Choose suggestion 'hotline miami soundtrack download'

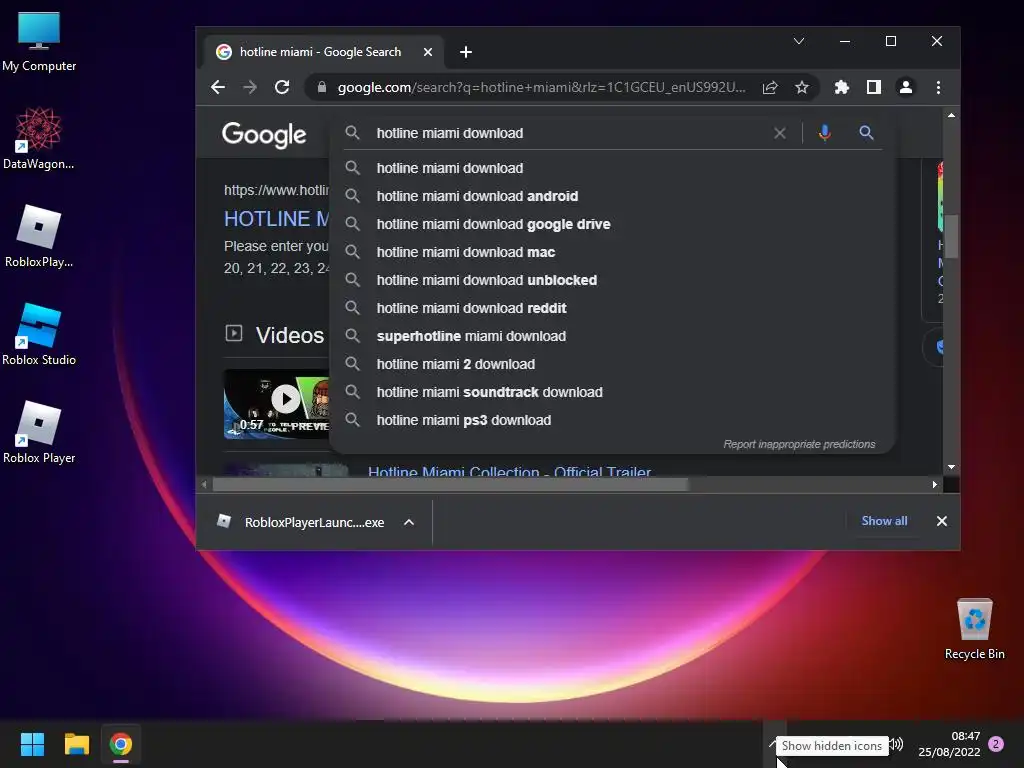(611, 392)
